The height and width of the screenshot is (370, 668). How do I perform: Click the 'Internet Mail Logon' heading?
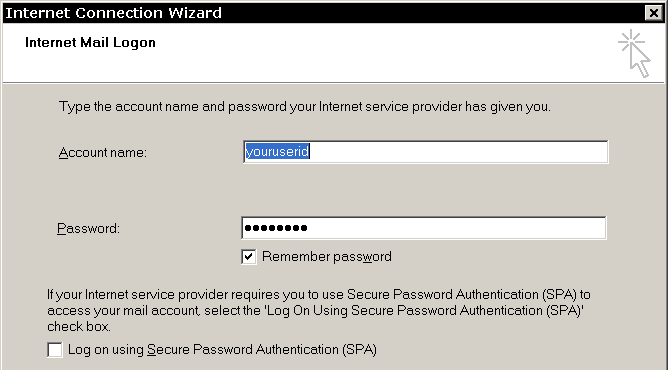[x=90, y=43]
